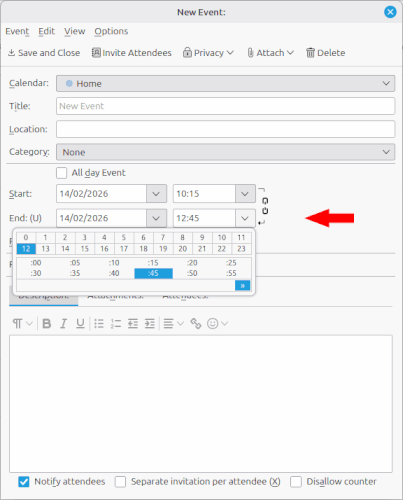Image resolution: width=403 pixels, height=500 pixels.
Task: Close the New Event window
Action: tap(390, 12)
